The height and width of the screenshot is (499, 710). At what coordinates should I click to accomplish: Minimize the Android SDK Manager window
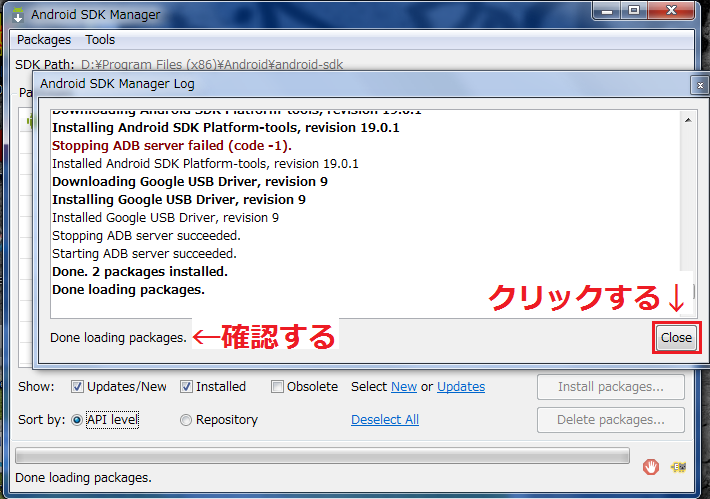point(607,10)
